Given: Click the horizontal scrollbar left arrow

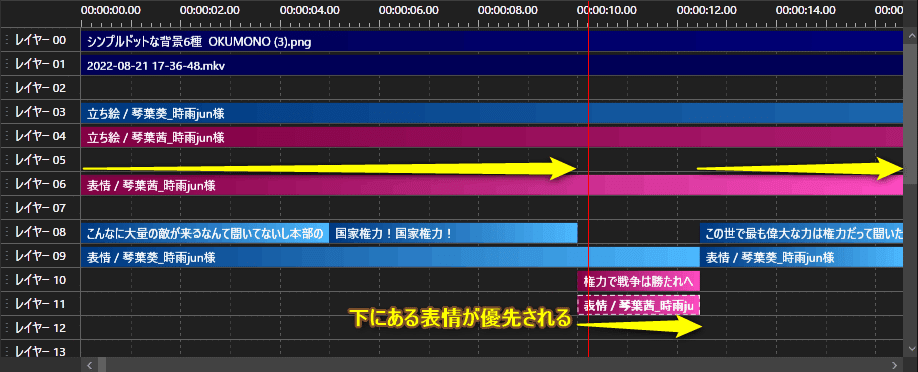Looking at the screenshot, I should point(90,365).
